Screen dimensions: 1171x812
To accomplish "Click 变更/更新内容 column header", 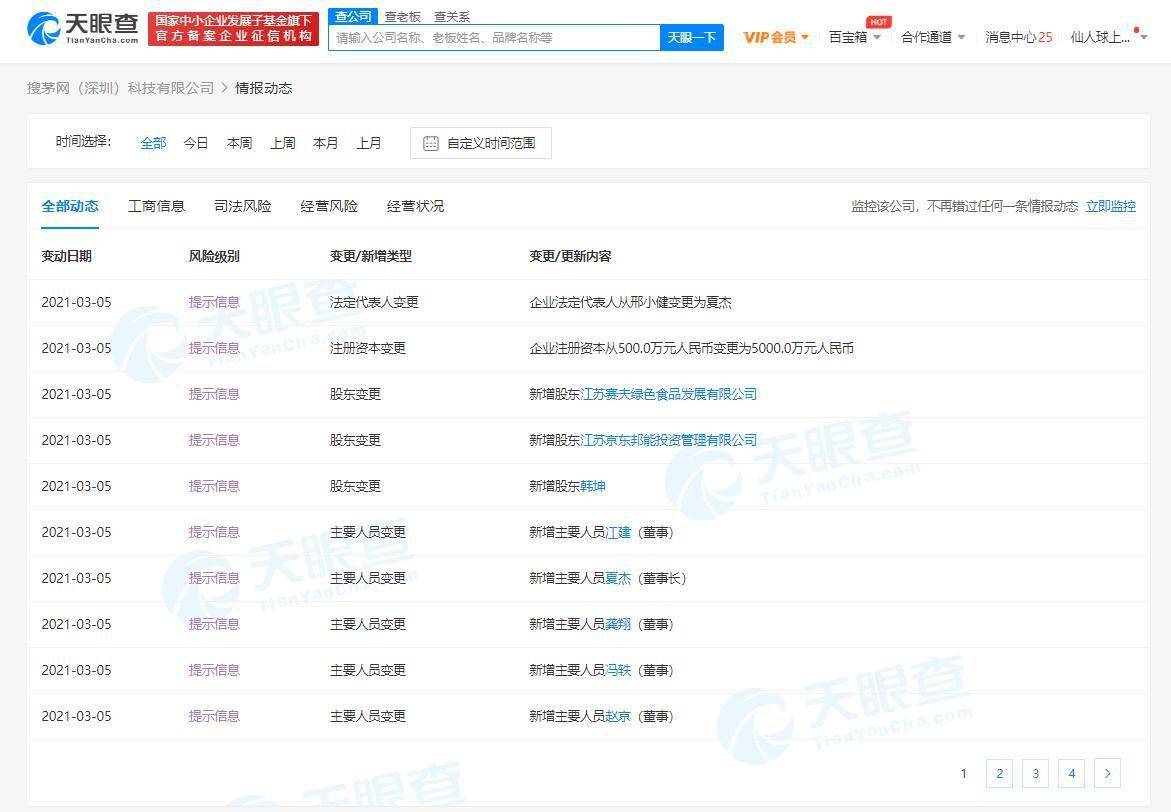I will point(570,256).
